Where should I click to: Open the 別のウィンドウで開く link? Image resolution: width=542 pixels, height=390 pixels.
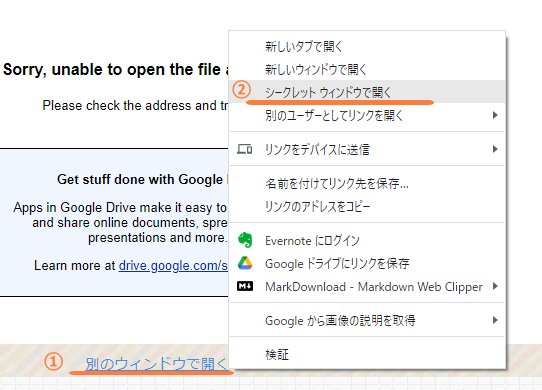156,364
